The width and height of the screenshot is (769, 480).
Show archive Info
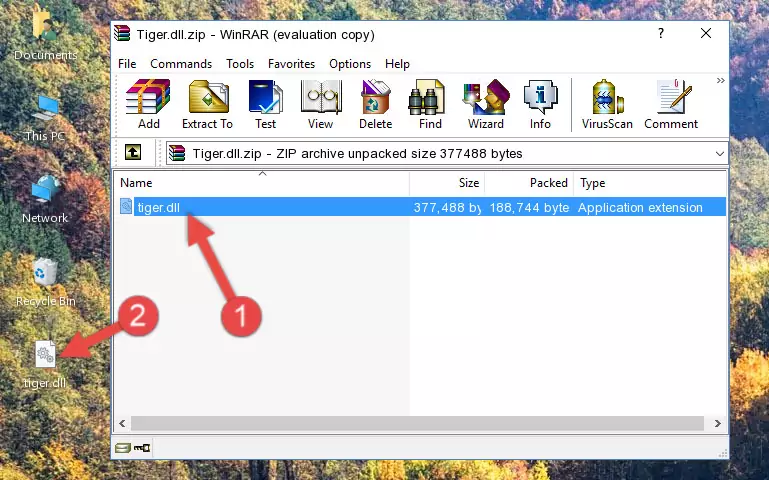[540, 104]
